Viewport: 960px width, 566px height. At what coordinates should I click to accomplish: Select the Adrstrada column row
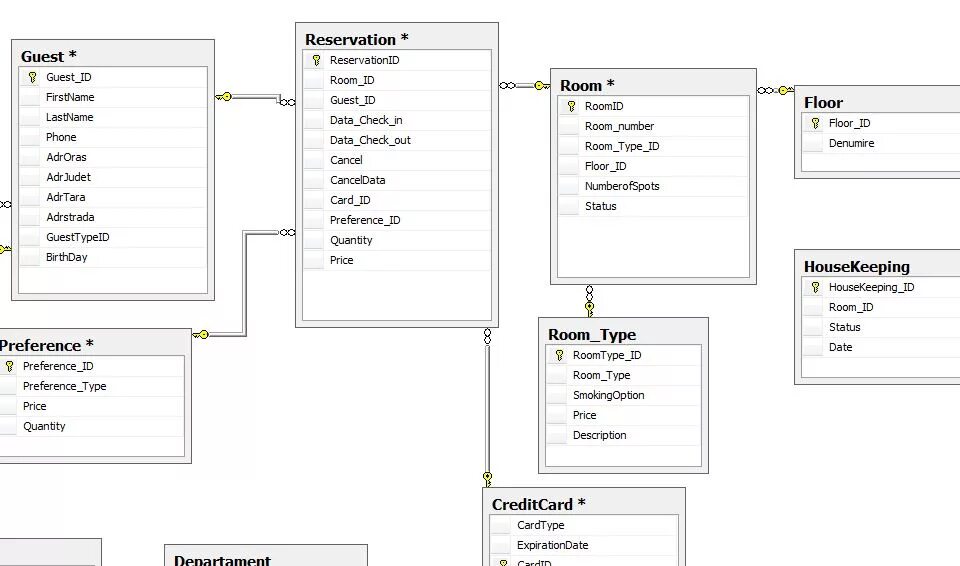[113, 217]
